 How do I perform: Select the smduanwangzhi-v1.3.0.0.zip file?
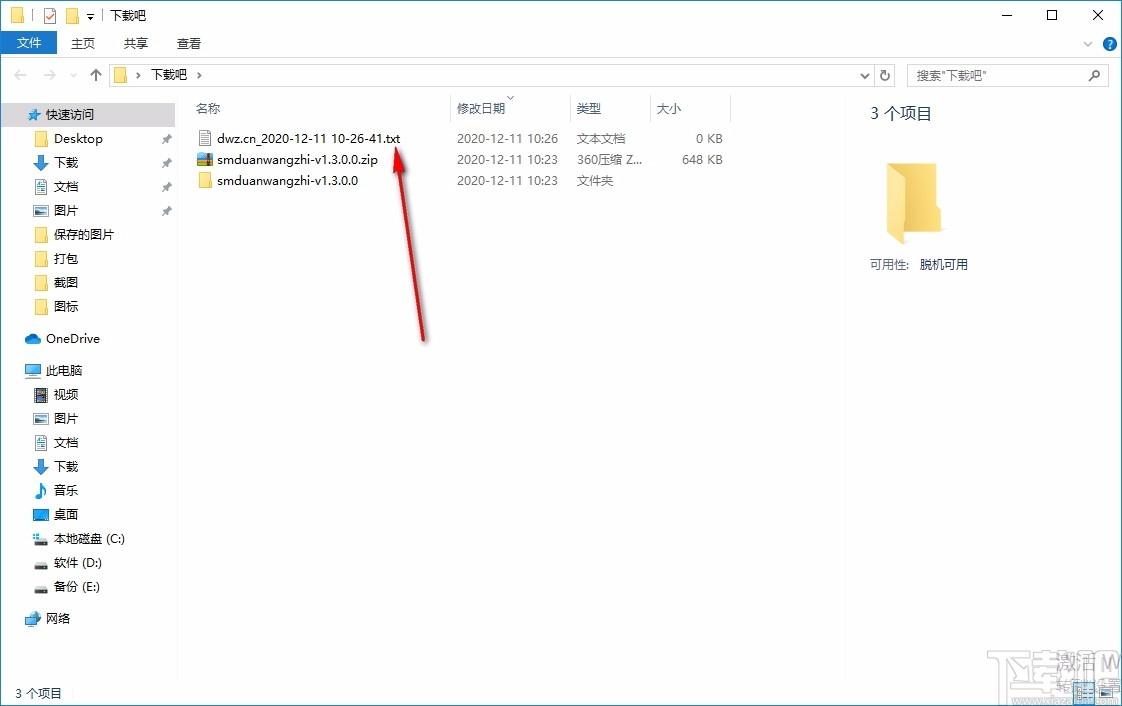pyautogui.click(x=297, y=160)
